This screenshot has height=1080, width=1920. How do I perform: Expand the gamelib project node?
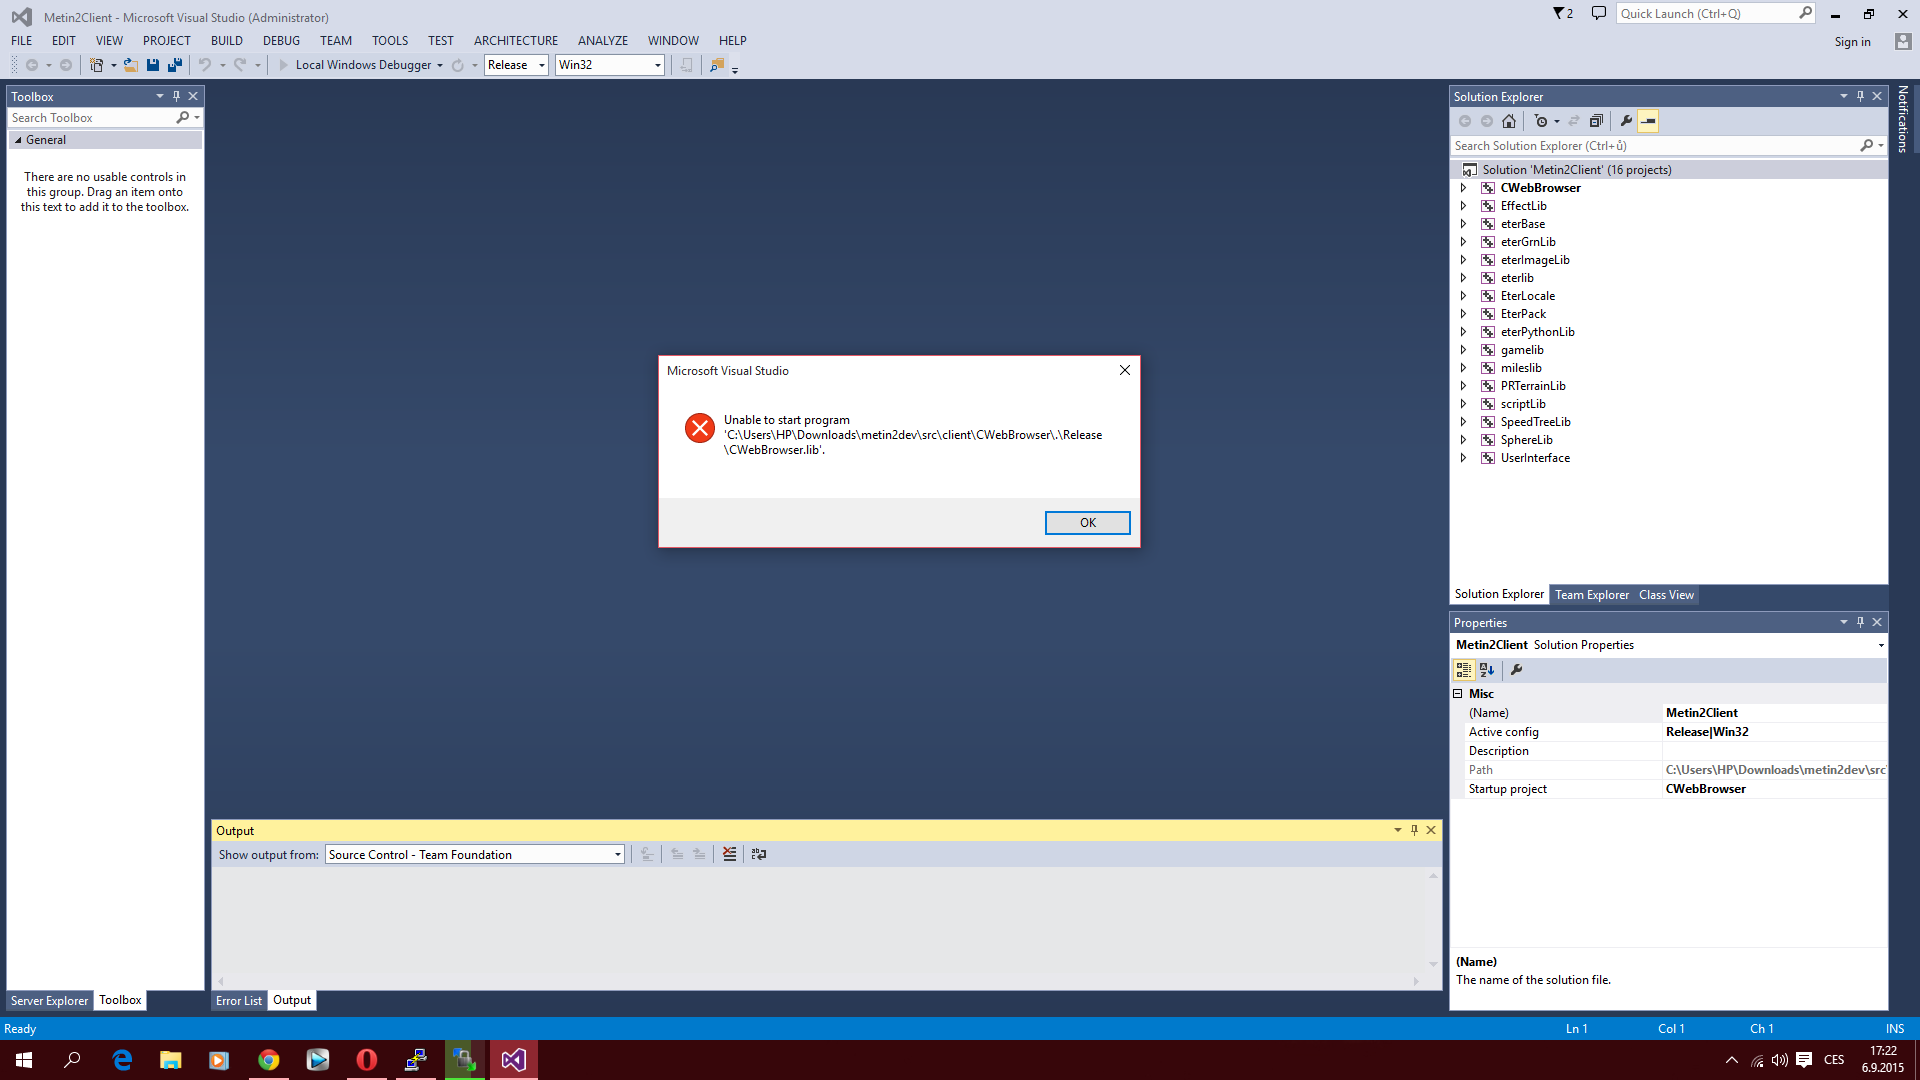click(1463, 350)
